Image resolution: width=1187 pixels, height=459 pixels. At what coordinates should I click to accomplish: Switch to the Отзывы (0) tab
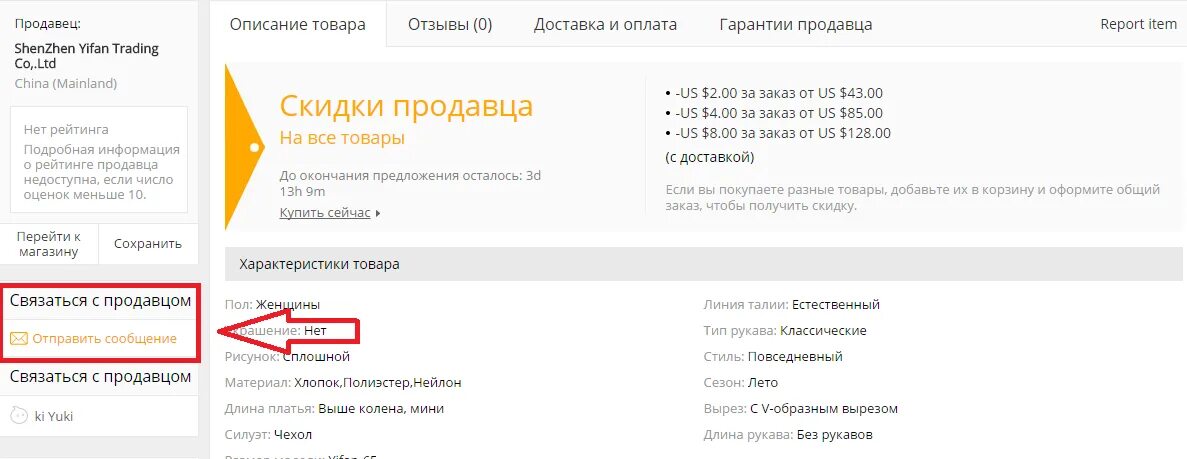point(450,24)
